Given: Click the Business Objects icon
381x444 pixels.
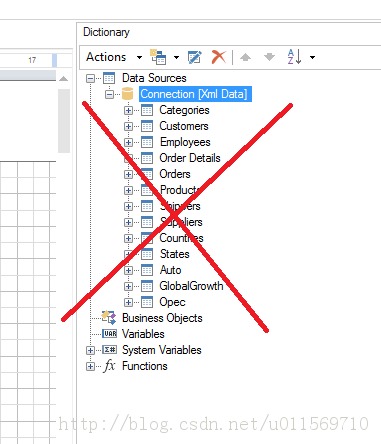Looking at the screenshot, I should click(x=109, y=318).
